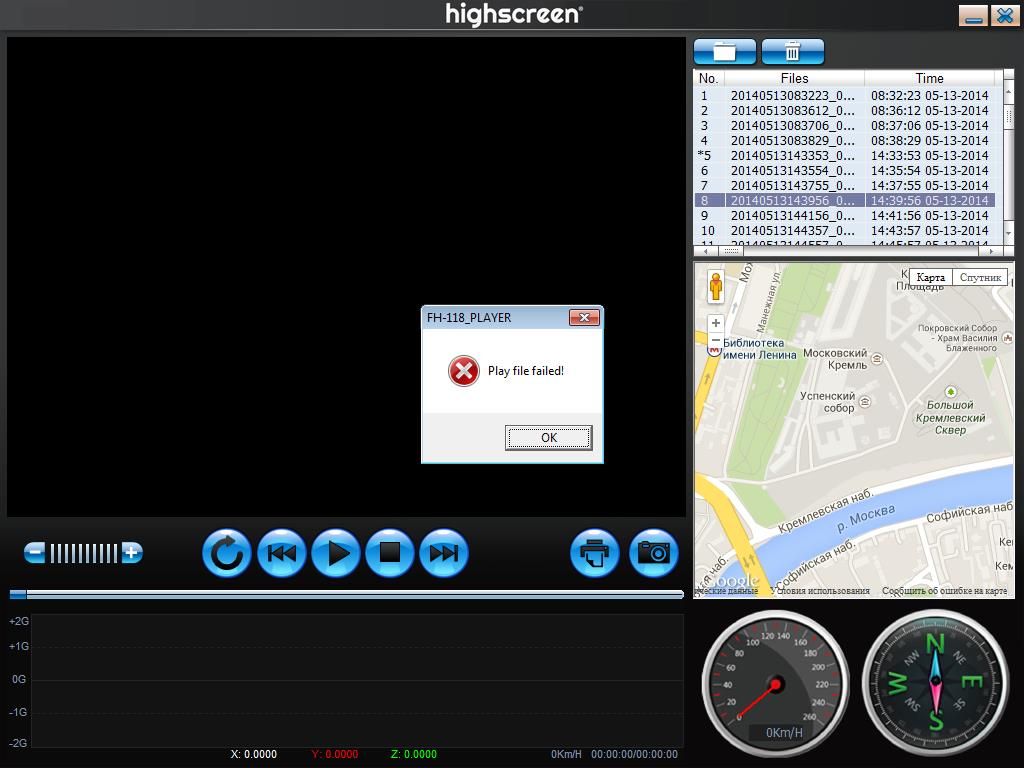1024x768 pixels.
Task: Select file 10 recorded at 14:43:57
Action: (844, 231)
